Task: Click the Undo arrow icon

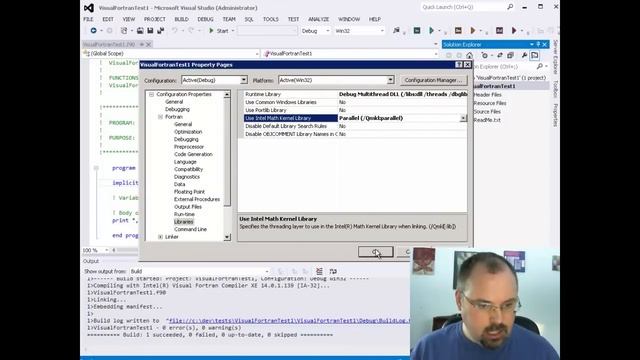Action: 175,31
